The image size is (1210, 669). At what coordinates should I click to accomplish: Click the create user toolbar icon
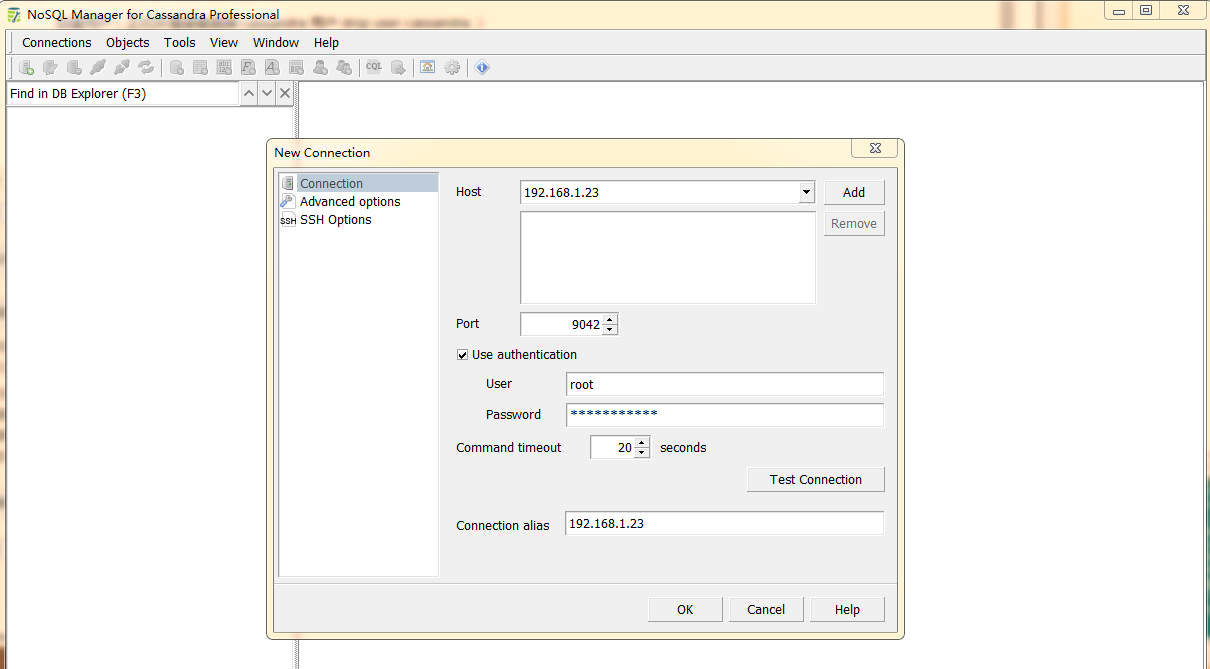(320, 68)
